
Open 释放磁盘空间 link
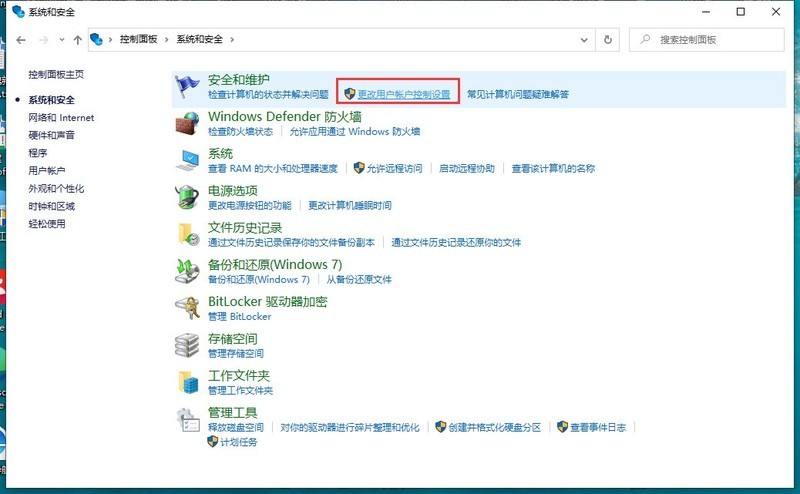pyautogui.click(x=236, y=427)
